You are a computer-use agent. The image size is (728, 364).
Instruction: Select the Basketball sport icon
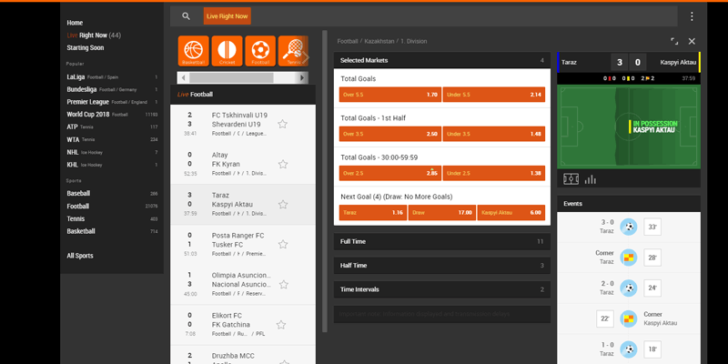click(x=193, y=51)
